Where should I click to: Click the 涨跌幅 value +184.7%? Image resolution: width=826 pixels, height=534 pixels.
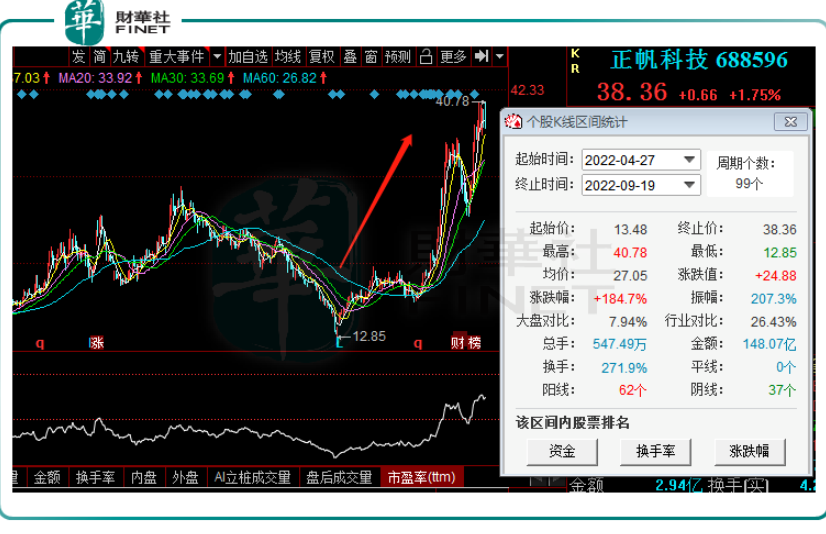(620, 299)
